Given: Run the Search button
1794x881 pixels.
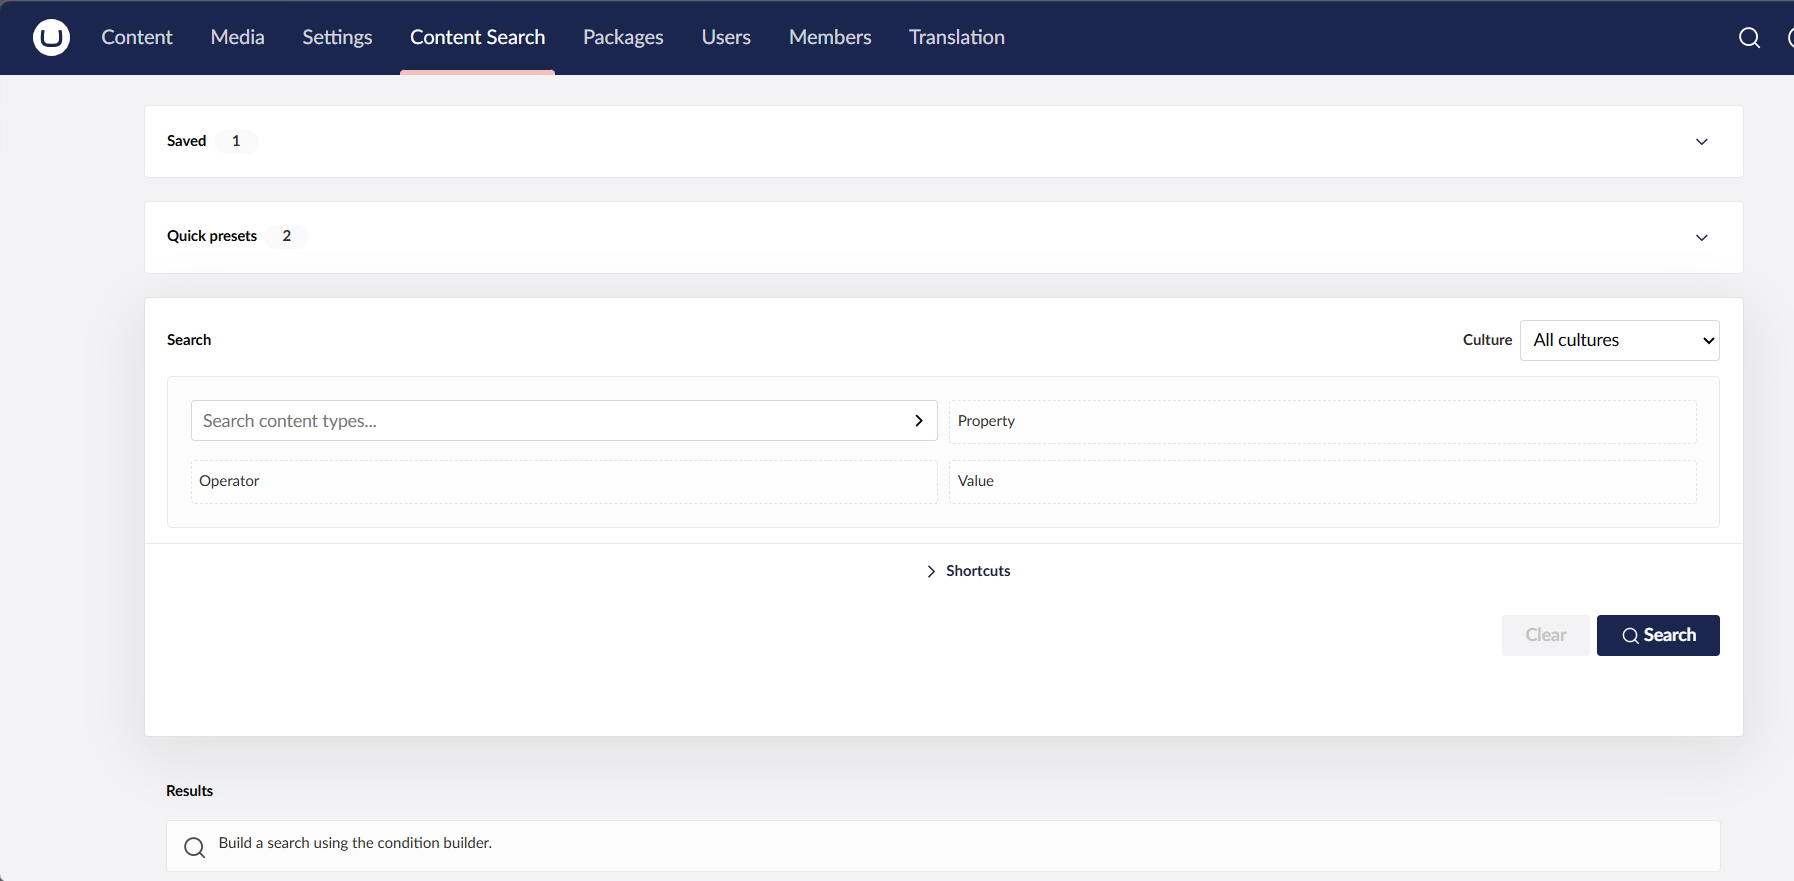Looking at the screenshot, I should (x=1658, y=635).
